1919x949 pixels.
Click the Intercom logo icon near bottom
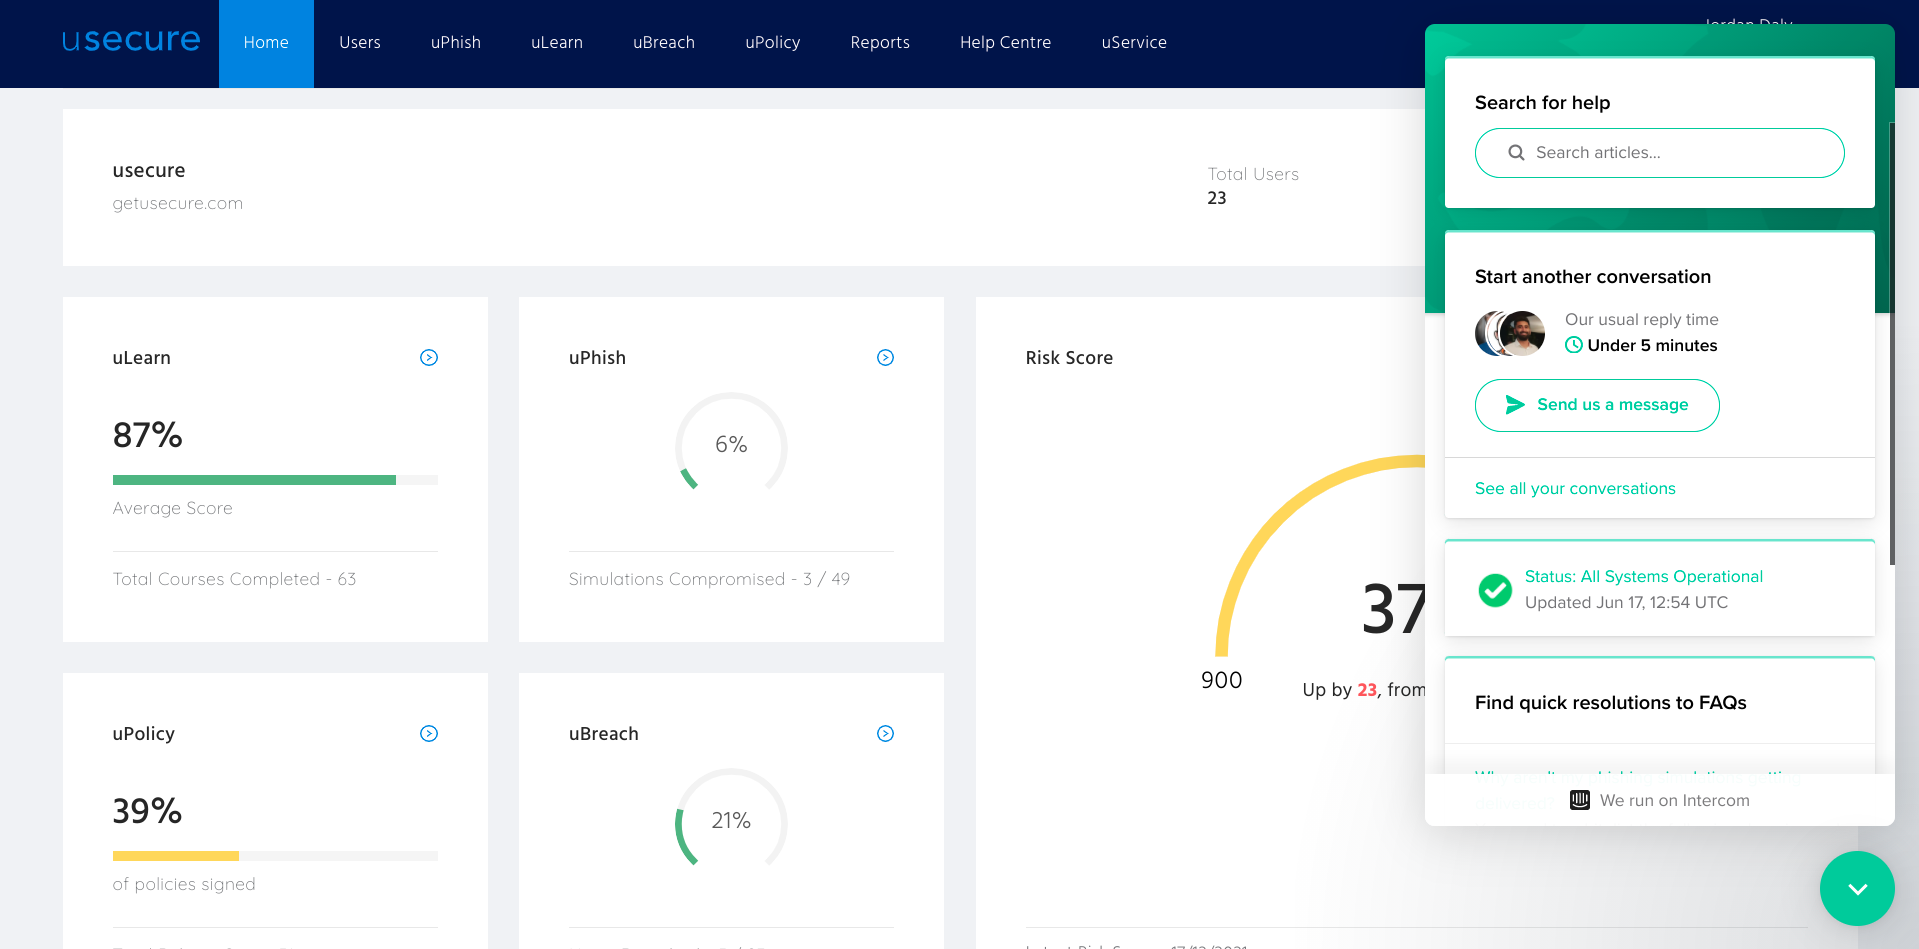(x=1578, y=800)
